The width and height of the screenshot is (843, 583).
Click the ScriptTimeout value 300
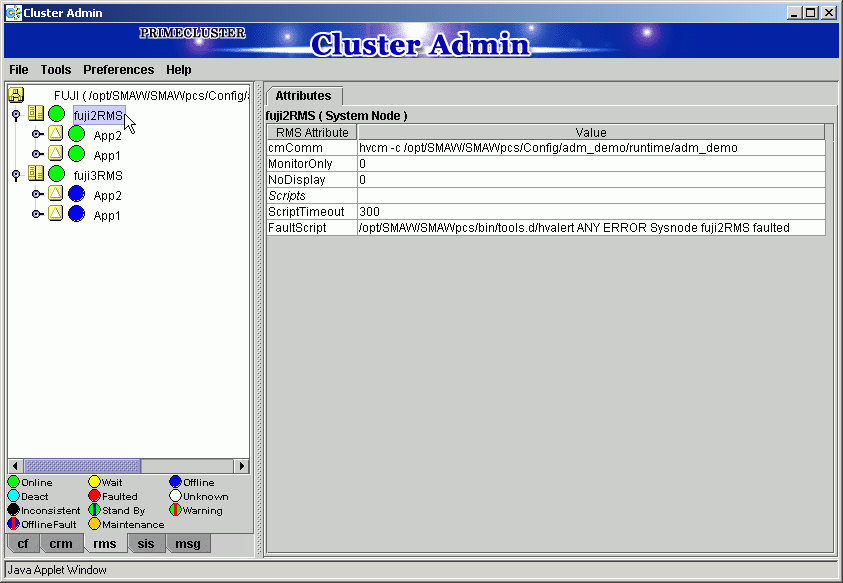pyautogui.click(x=591, y=212)
